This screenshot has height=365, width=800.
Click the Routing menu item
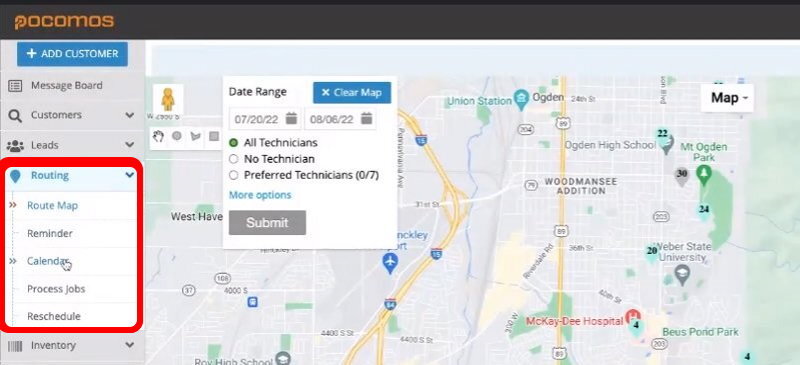coord(49,175)
